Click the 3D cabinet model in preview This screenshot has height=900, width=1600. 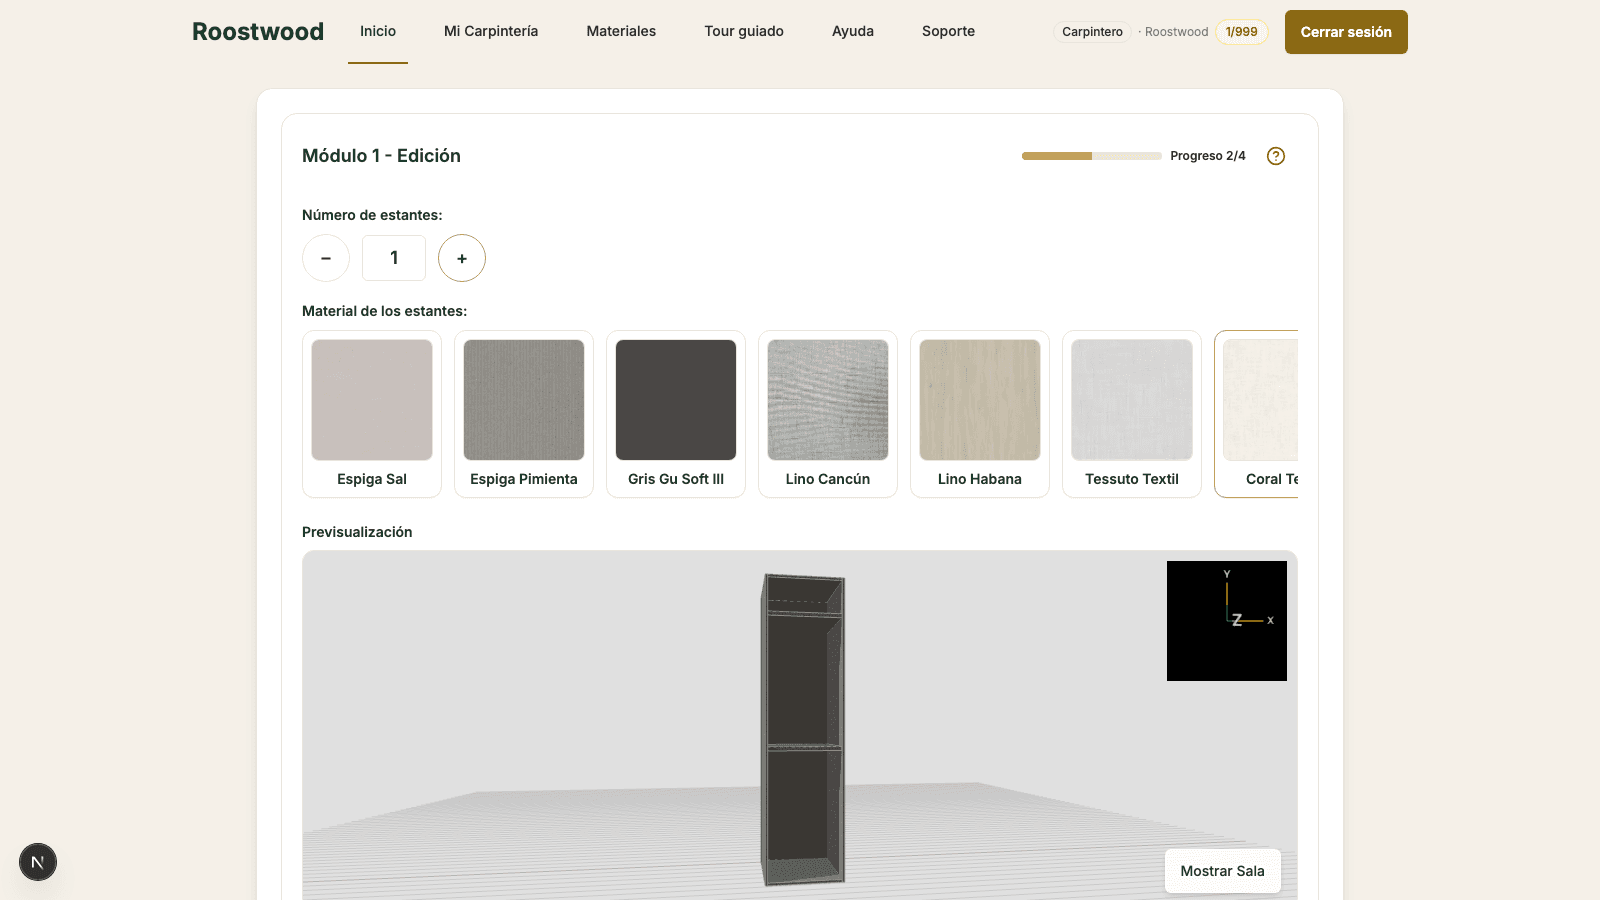(x=803, y=730)
